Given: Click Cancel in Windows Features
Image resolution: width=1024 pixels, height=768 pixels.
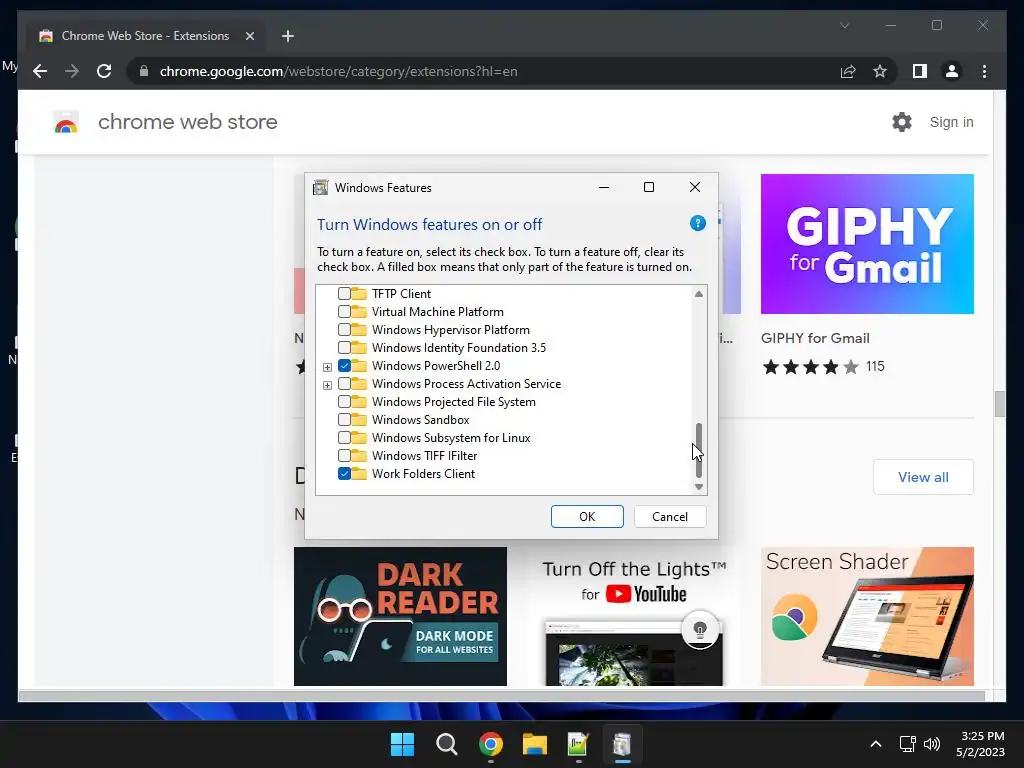Looking at the screenshot, I should pyautogui.click(x=670, y=517).
